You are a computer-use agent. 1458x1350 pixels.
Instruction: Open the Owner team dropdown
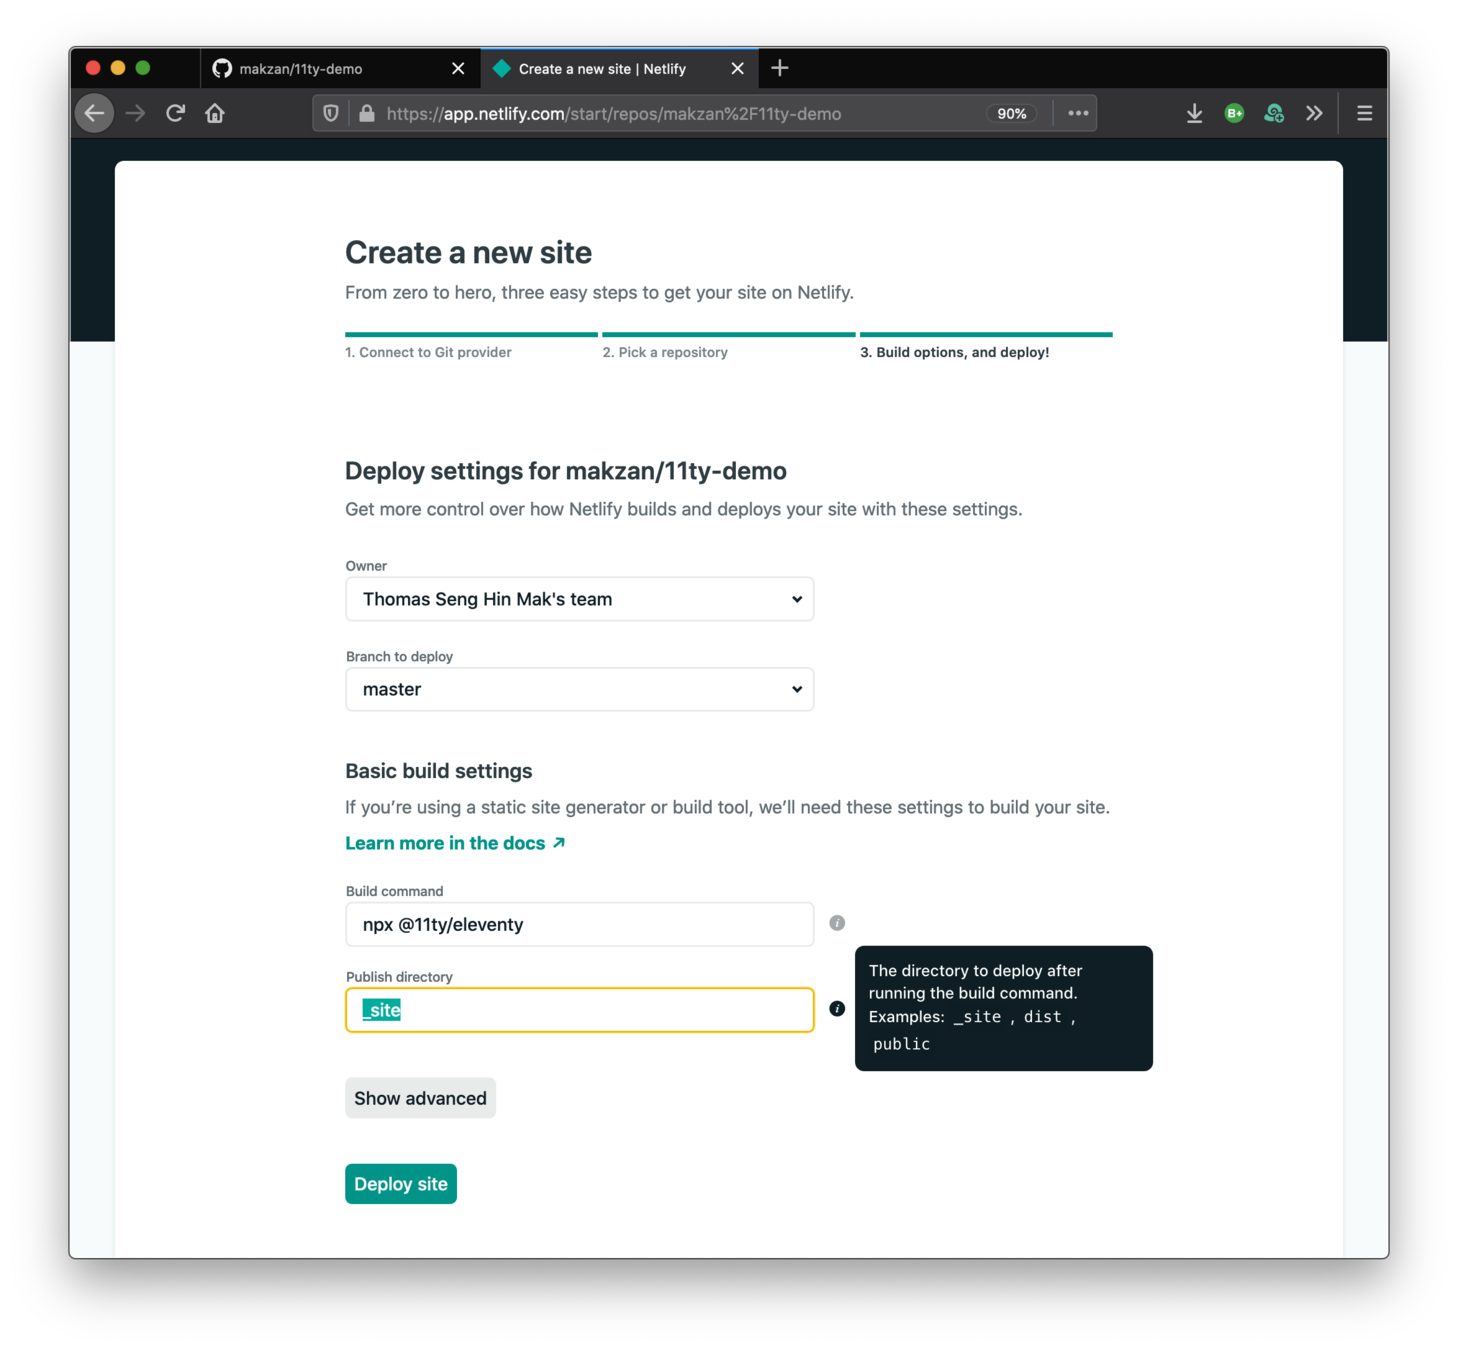tap(579, 599)
